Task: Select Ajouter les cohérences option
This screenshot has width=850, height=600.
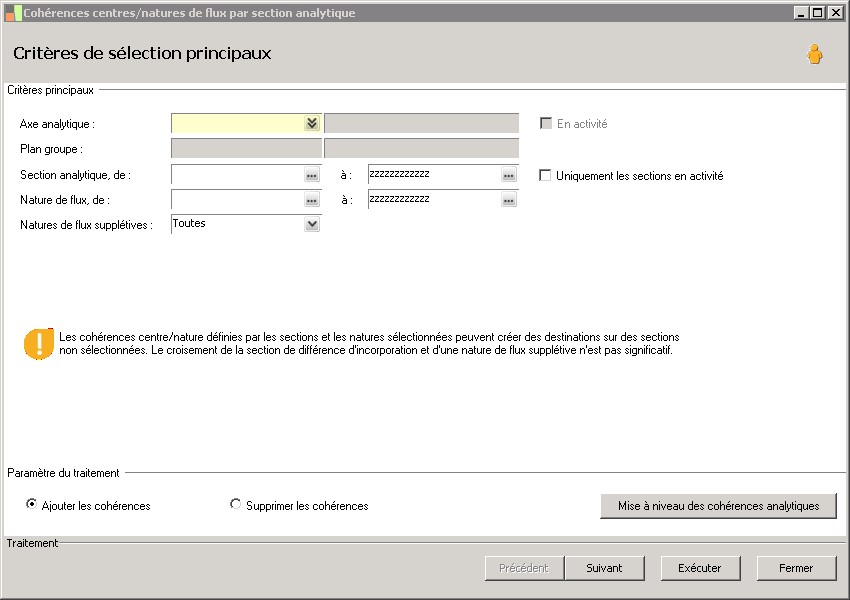Action: pos(32,505)
